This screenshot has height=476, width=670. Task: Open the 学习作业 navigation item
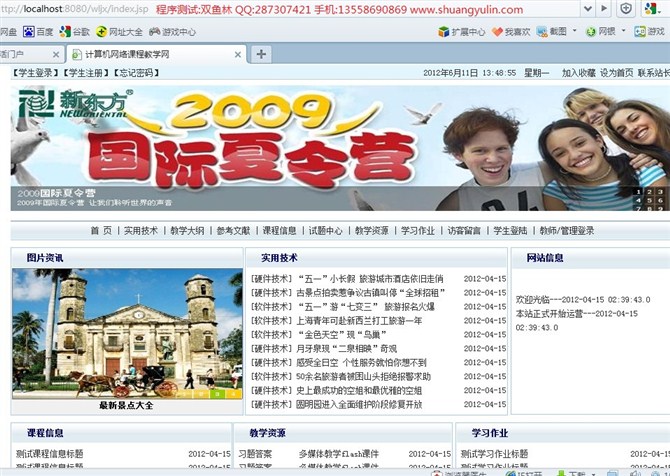pyautogui.click(x=417, y=231)
